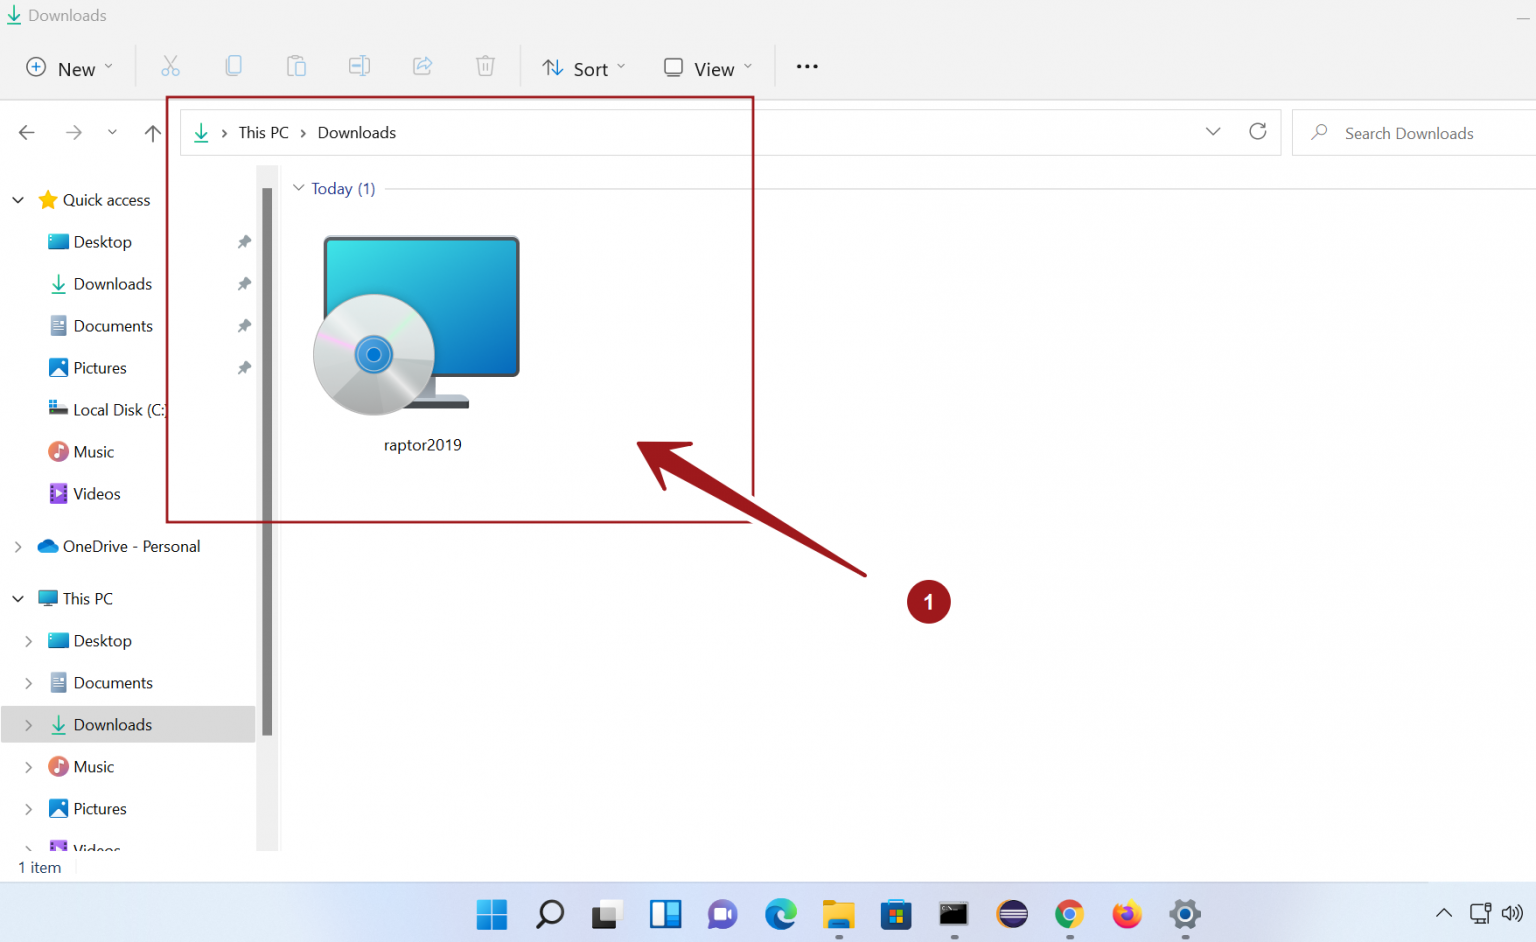Unpin Documents from Quick access
Image resolution: width=1536 pixels, height=942 pixels.
[243, 325]
